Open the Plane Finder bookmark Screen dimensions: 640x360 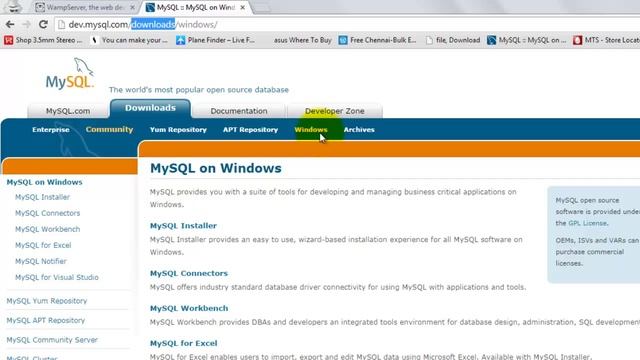(216, 40)
